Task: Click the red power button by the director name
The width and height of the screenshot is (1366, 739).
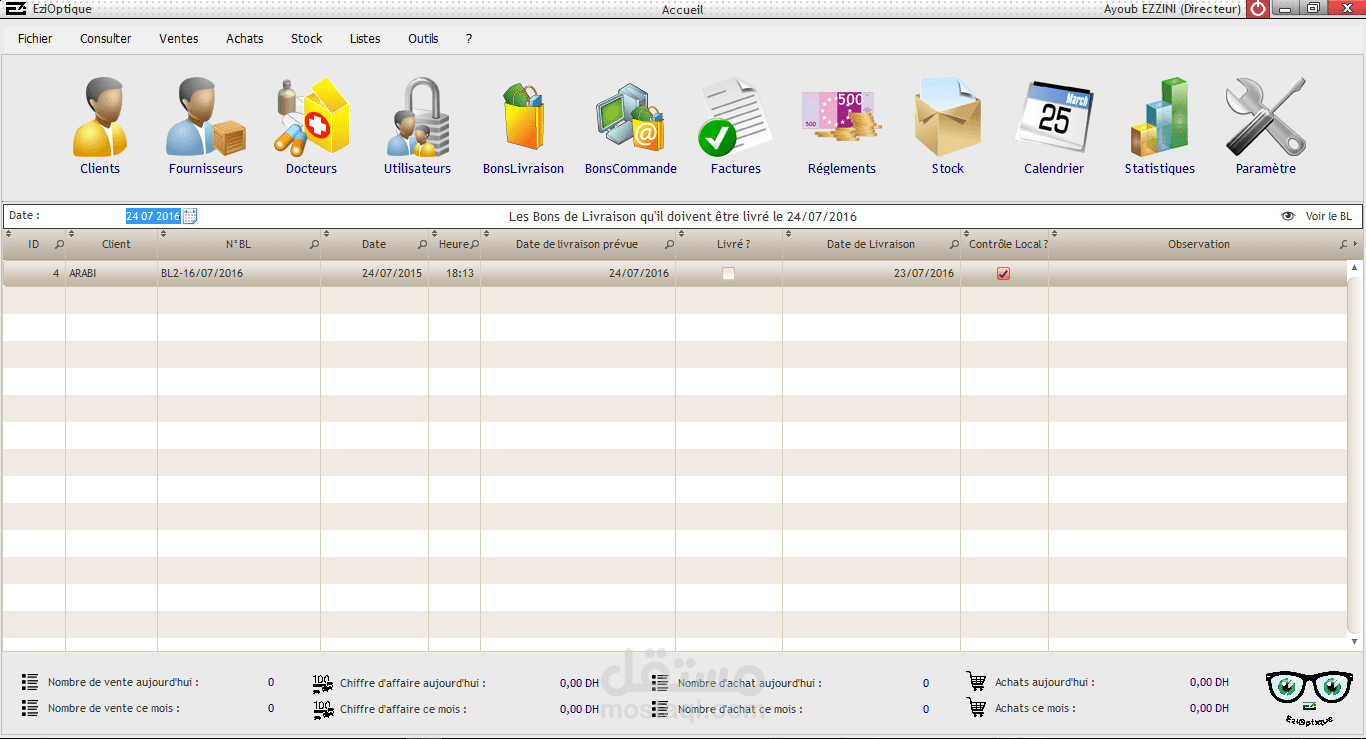Action: (x=1258, y=9)
